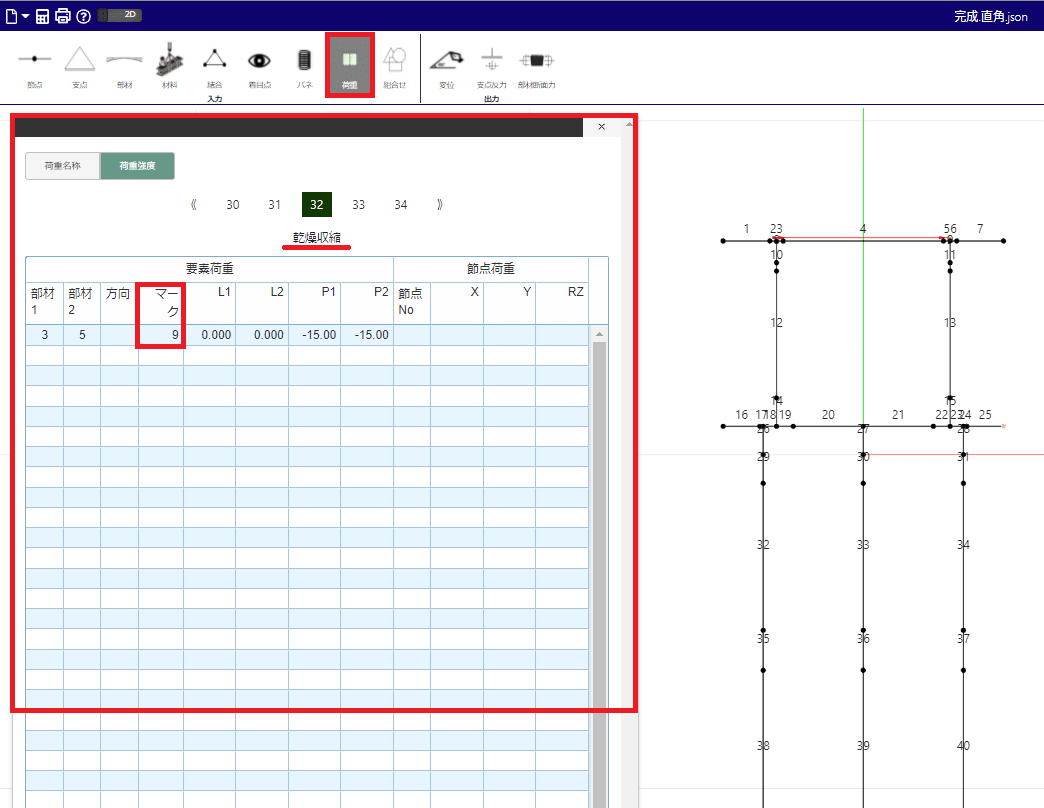
Task: Open the 結合 joint tool
Action: point(214,67)
